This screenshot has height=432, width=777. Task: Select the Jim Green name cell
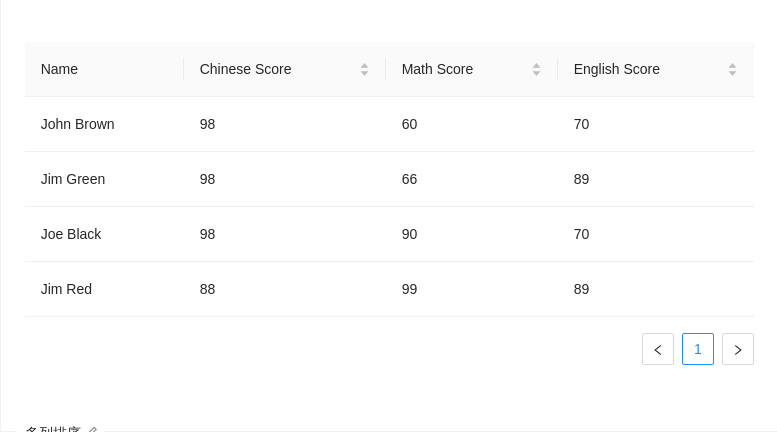73,179
